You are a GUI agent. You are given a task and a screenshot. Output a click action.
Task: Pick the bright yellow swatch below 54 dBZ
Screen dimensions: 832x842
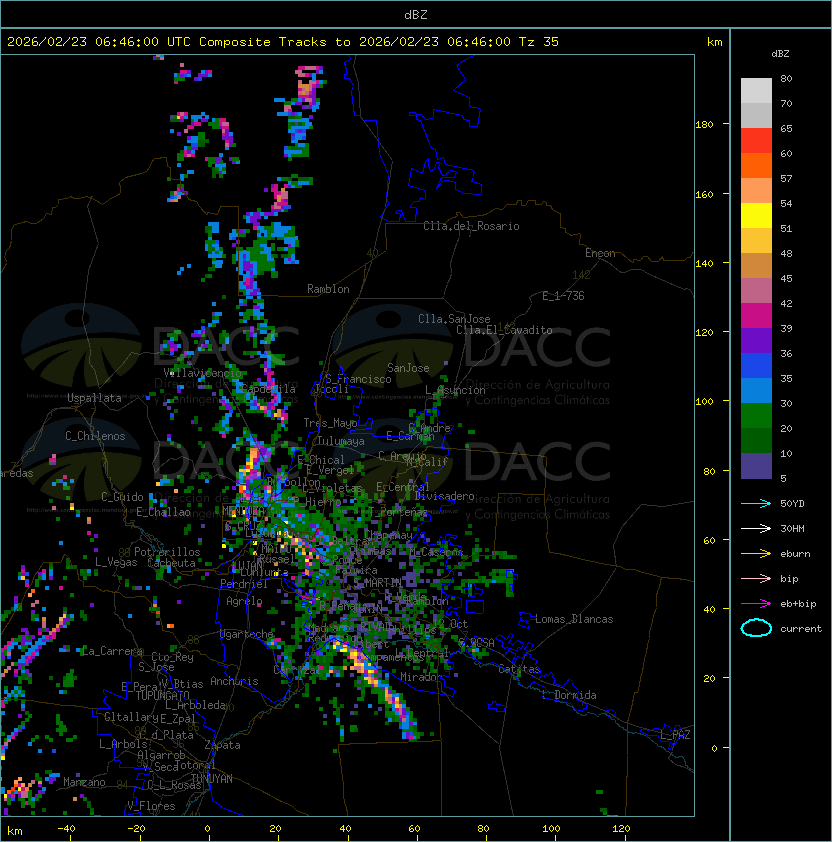756,216
